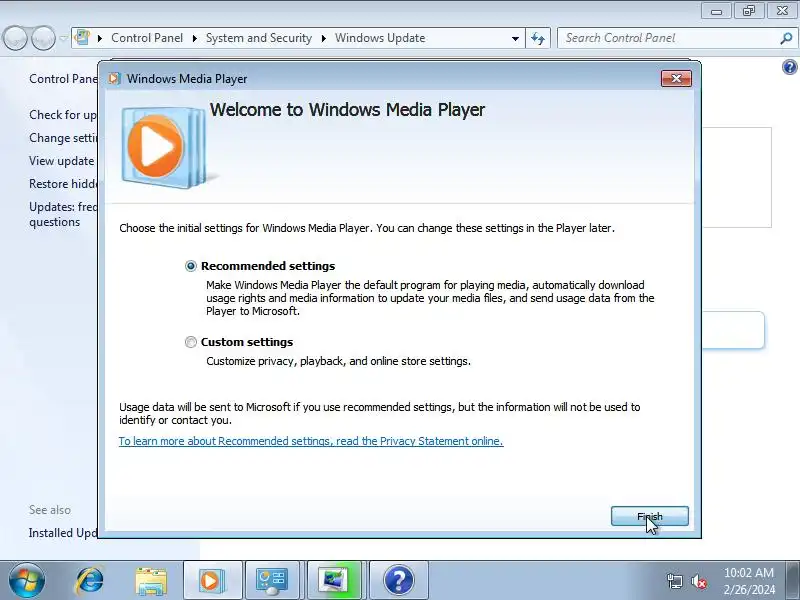Expand arrow after Control Panel breadcrumb
Image resolution: width=800 pixels, height=600 pixels.
[x=194, y=38]
